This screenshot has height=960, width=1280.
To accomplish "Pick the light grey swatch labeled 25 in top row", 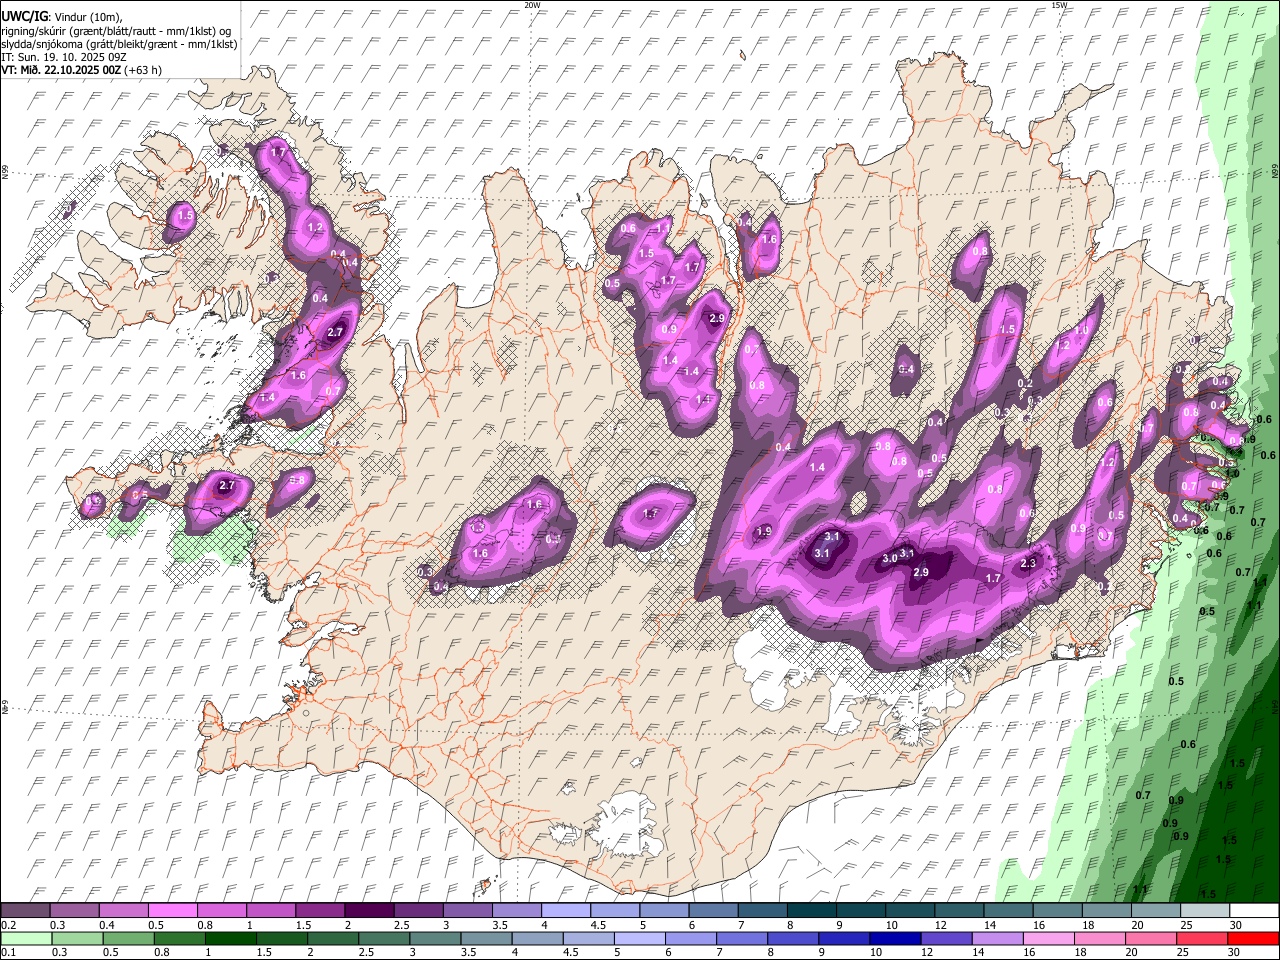I will pyautogui.click(x=1204, y=911).
